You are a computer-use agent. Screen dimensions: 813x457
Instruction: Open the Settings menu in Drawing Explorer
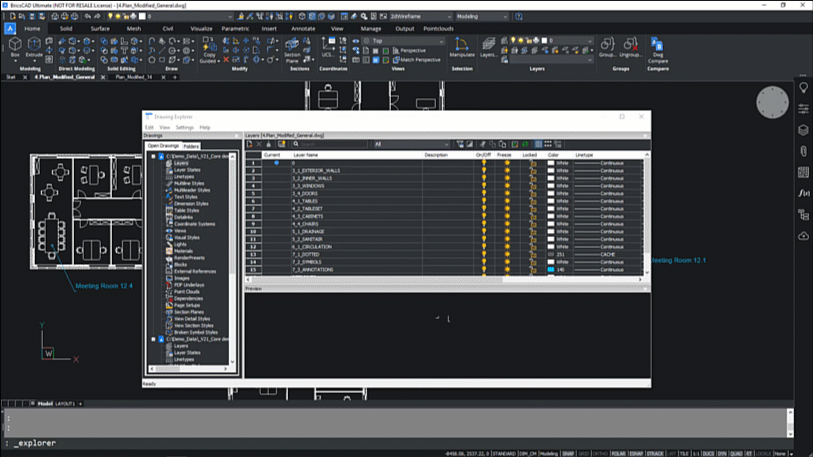184,128
